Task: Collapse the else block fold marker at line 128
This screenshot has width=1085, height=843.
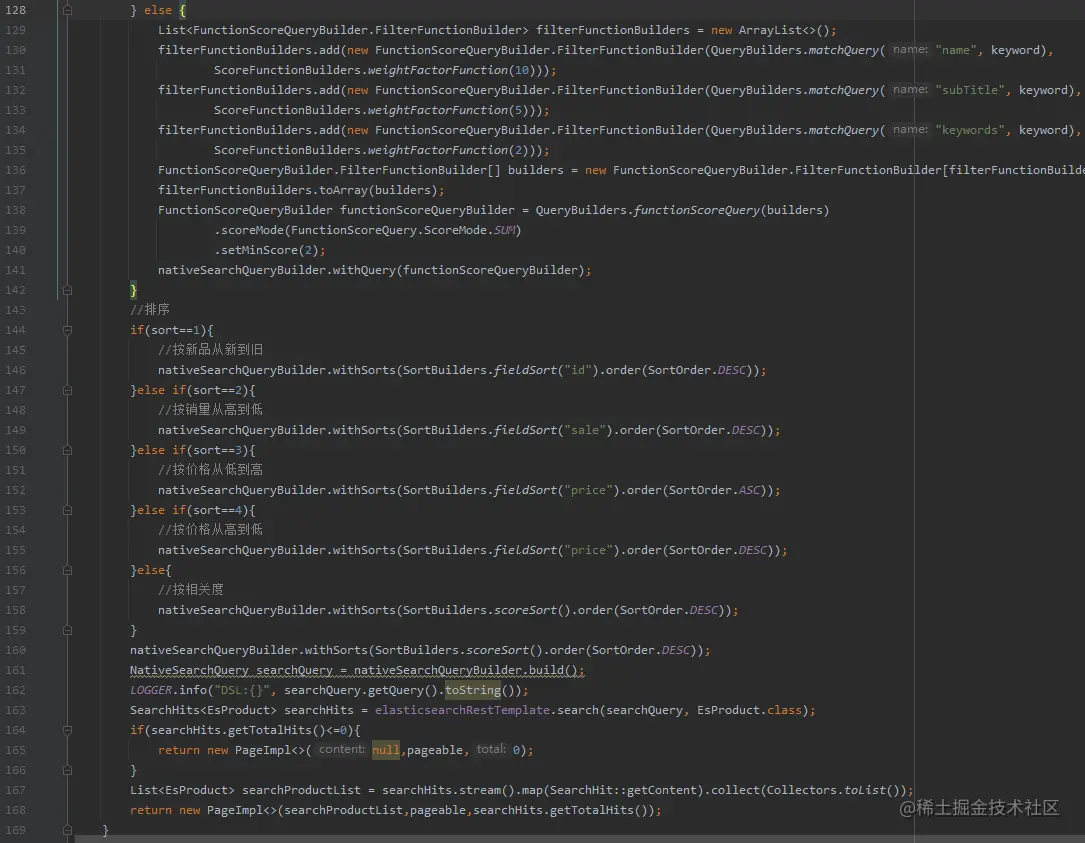Action: click(x=67, y=10)
